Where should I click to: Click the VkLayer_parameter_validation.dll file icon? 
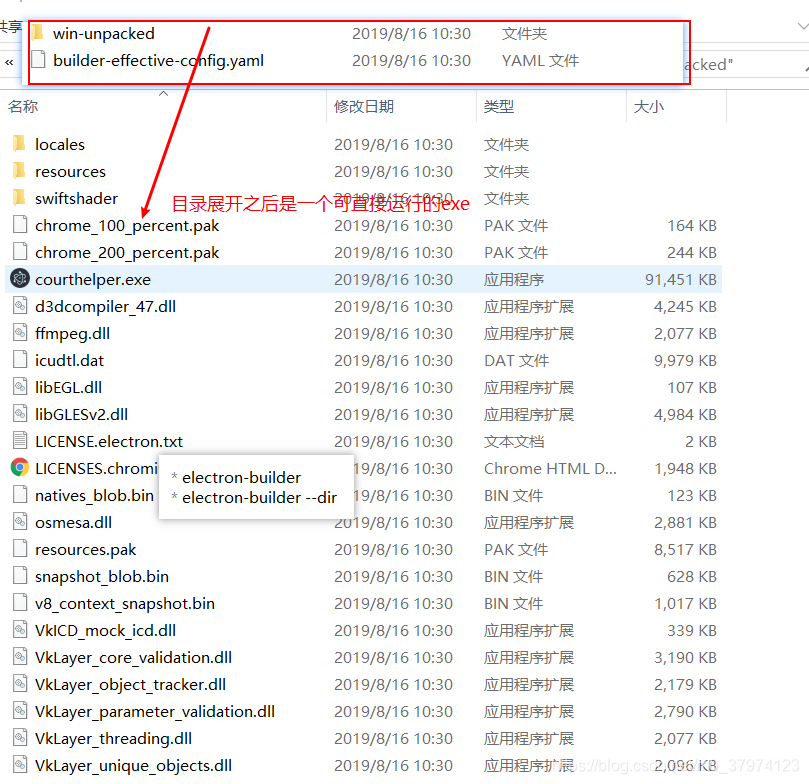click(20, 711)
